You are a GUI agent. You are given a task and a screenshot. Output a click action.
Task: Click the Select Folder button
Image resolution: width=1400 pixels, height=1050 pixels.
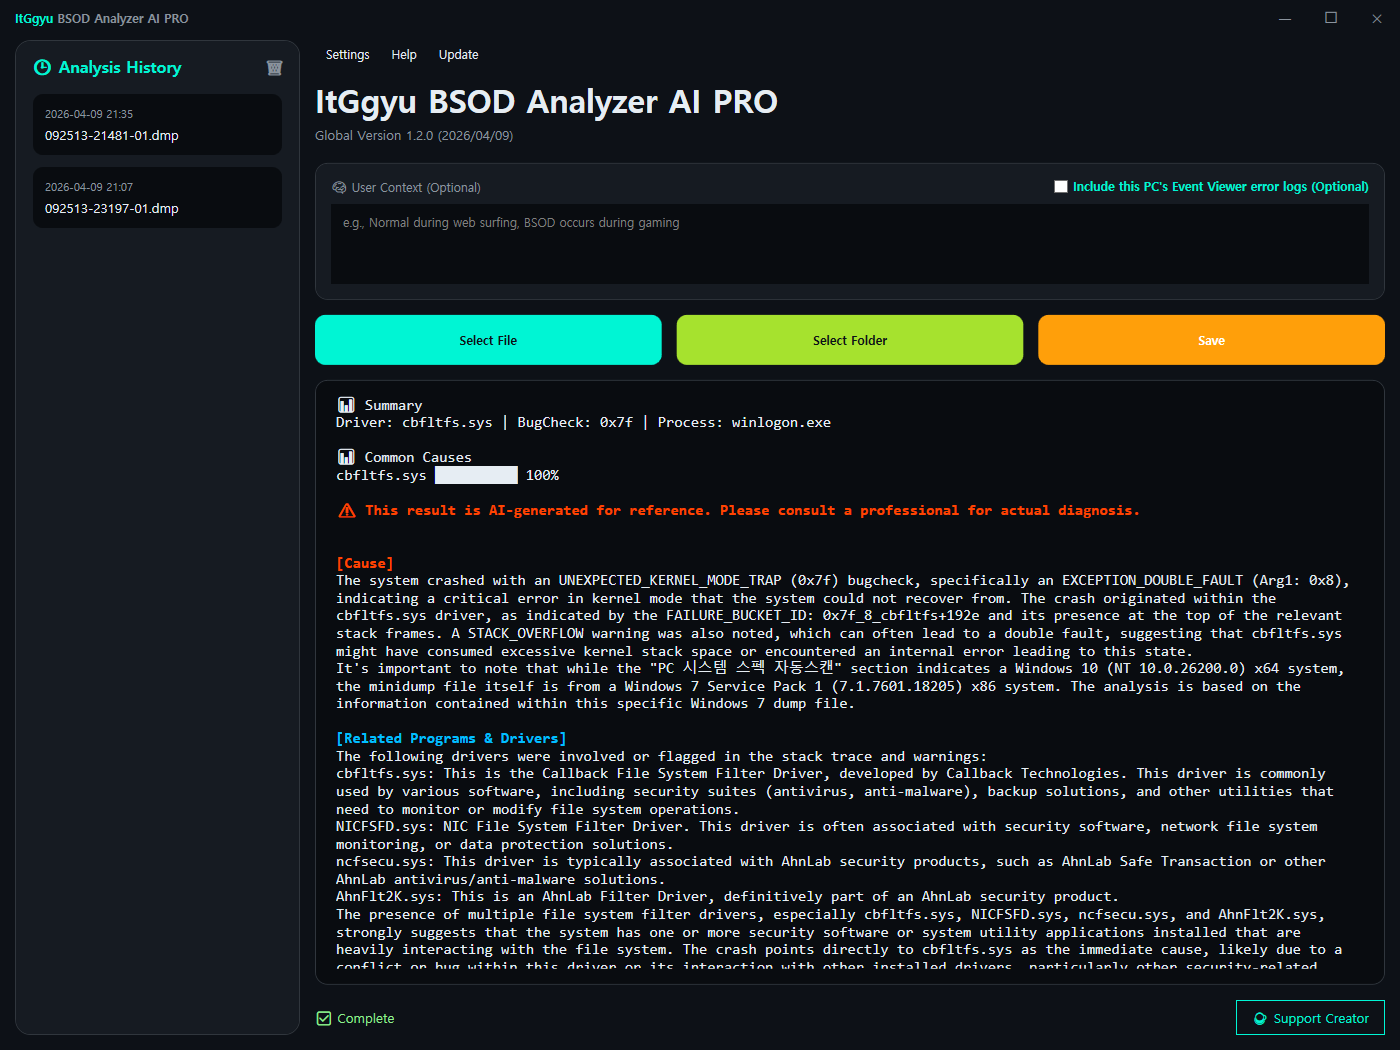[x=849, y=340]
